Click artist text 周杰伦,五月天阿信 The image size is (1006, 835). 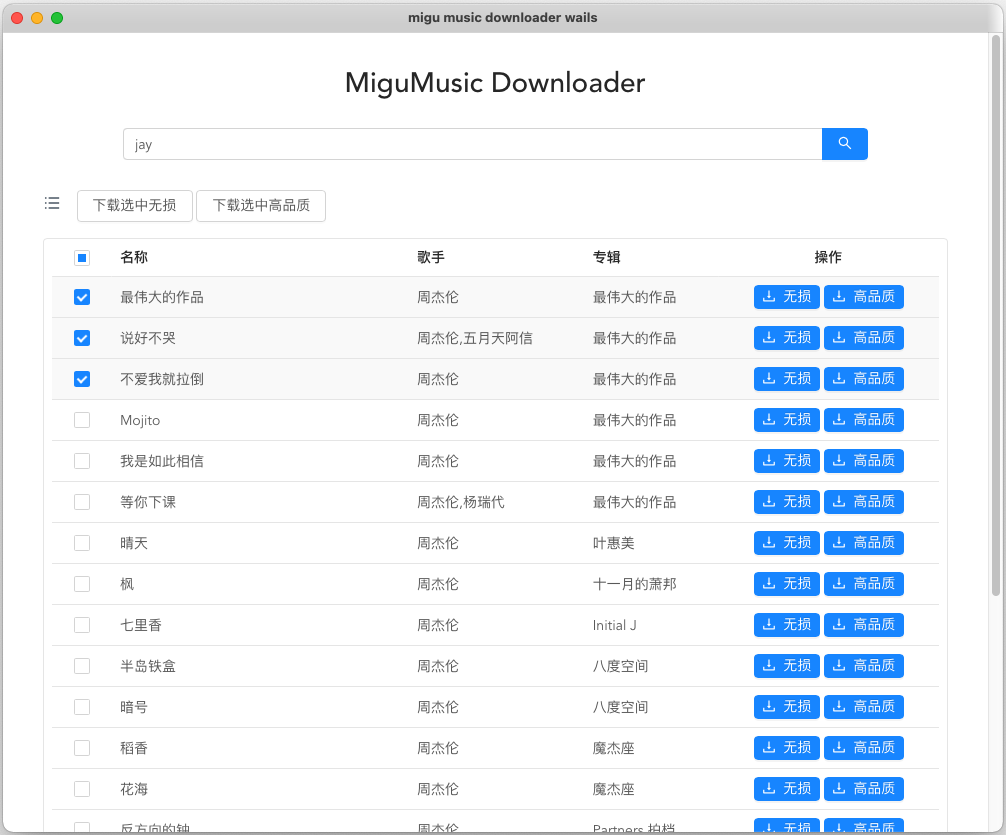(475, 338)
